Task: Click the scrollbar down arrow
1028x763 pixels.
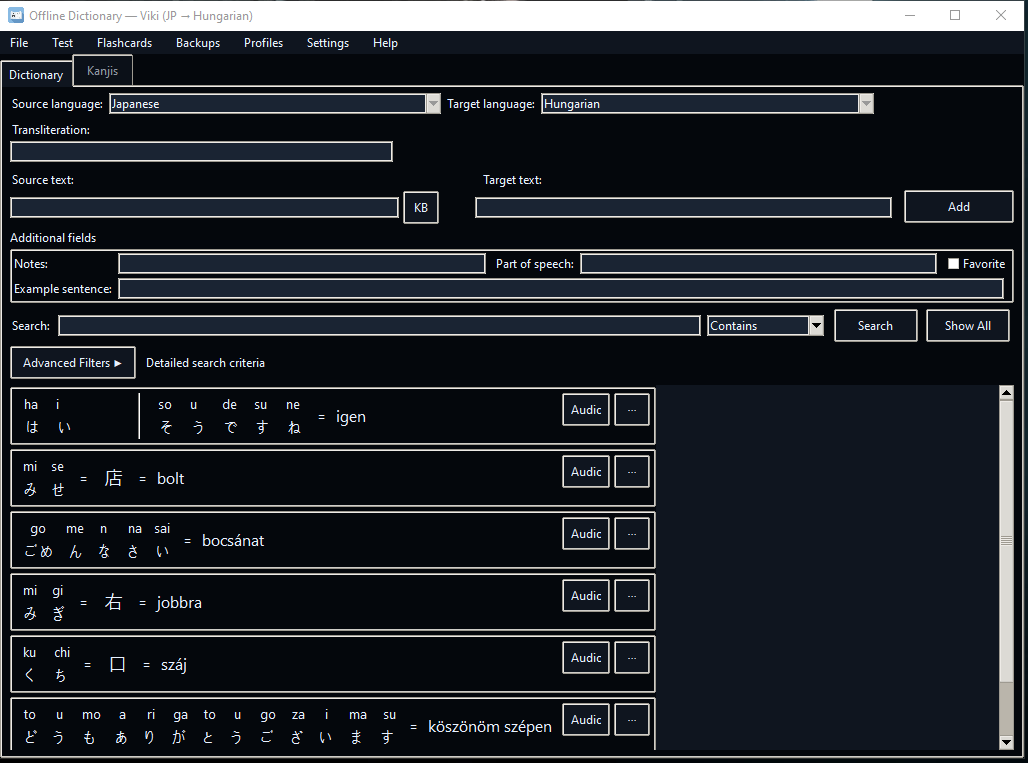Action: [x=1006, y=742]
